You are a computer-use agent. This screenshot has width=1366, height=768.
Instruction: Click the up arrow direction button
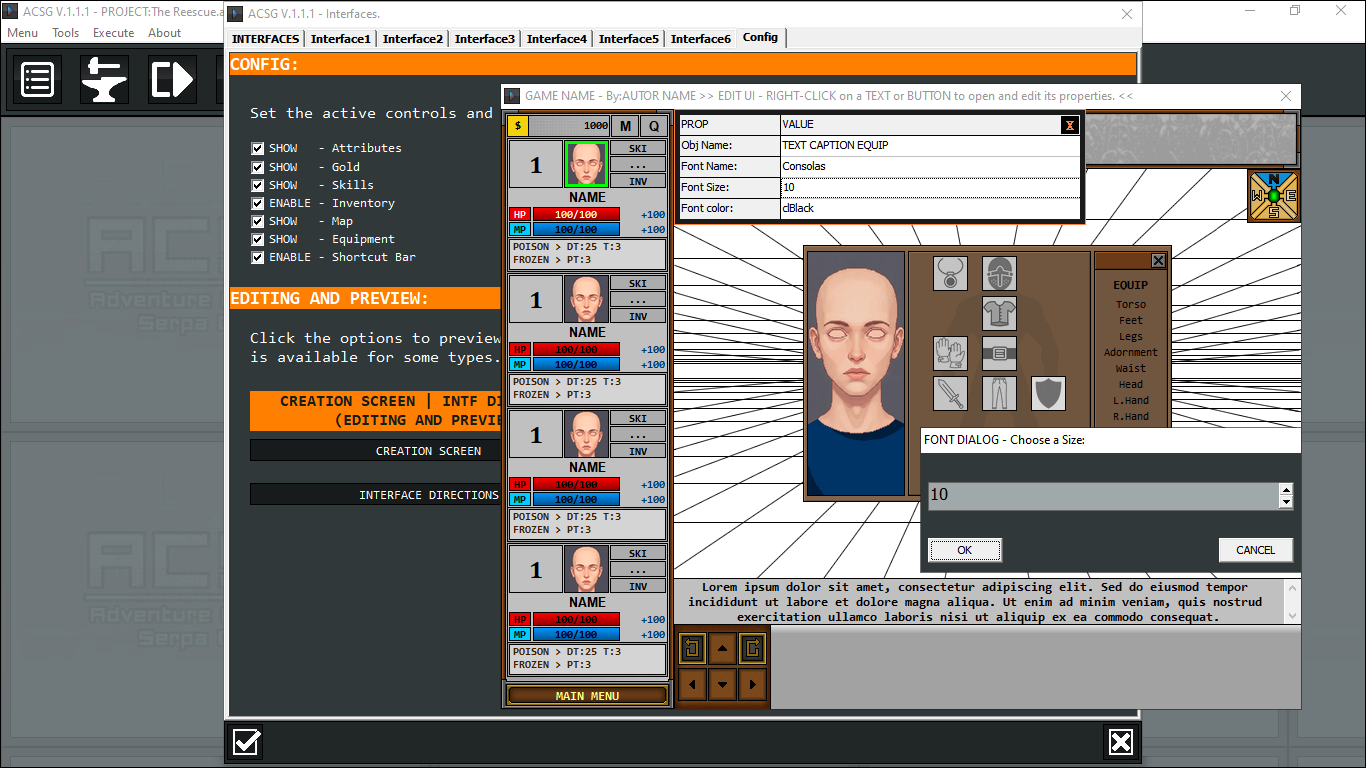(722, 649)
